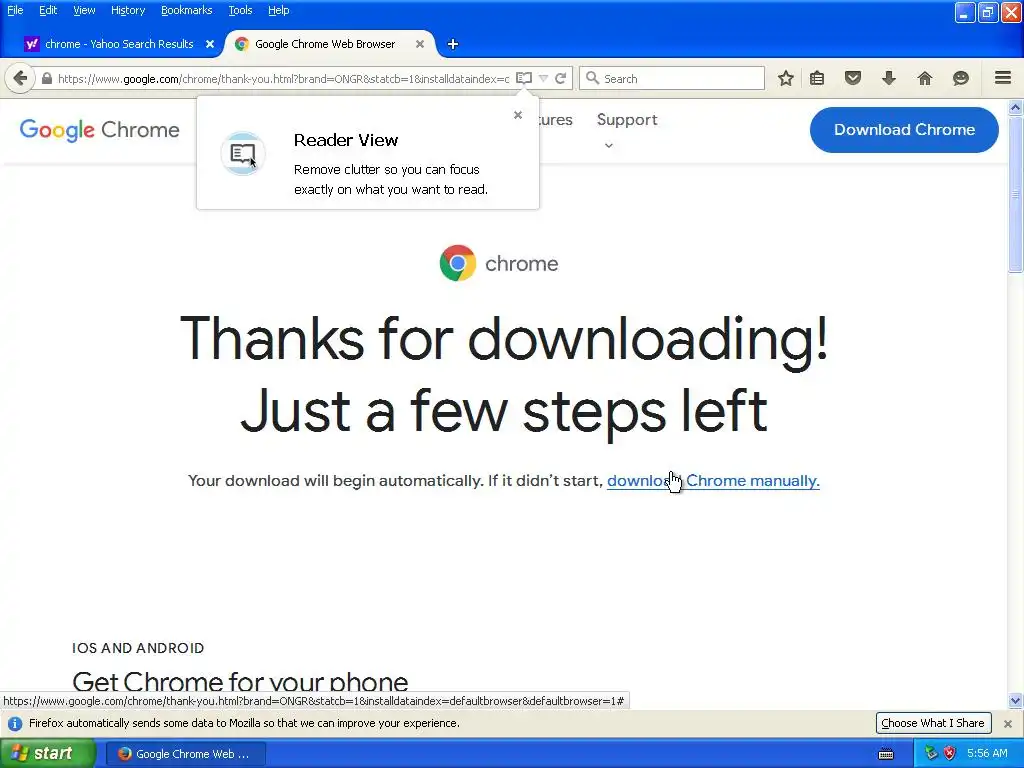The image size is (1024, 768).
Task: Click the IOS AND ANDROID label
Action: coord(138,648)
